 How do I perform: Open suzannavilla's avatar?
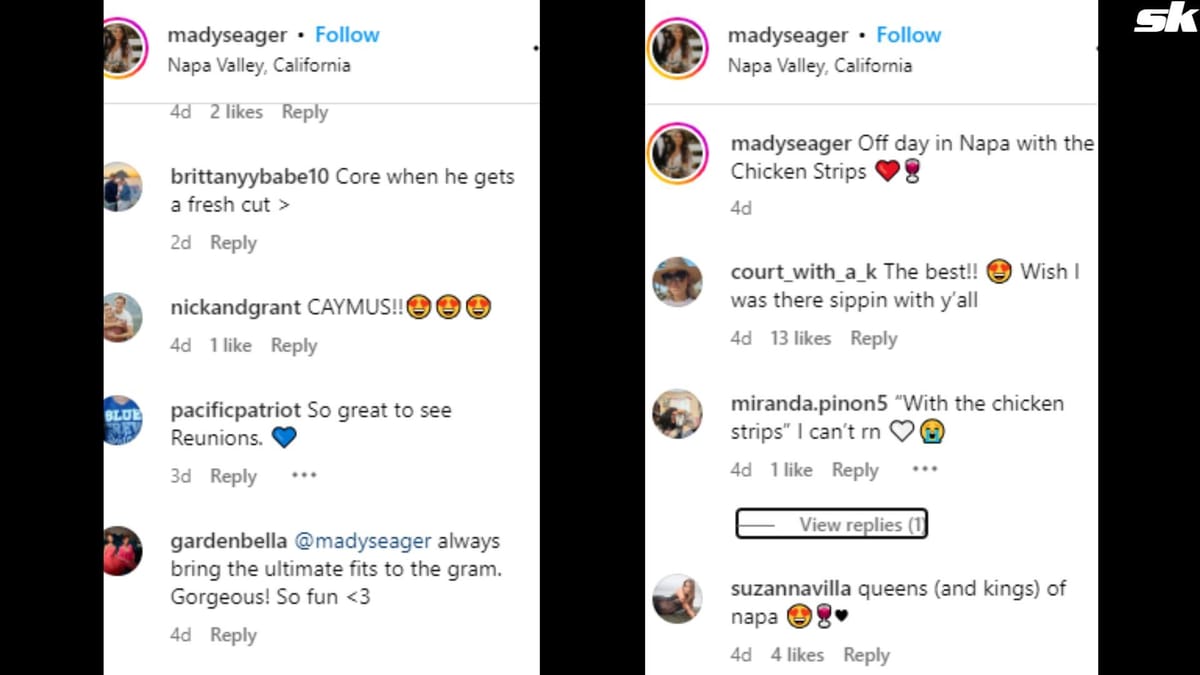[x=677, y=600]
